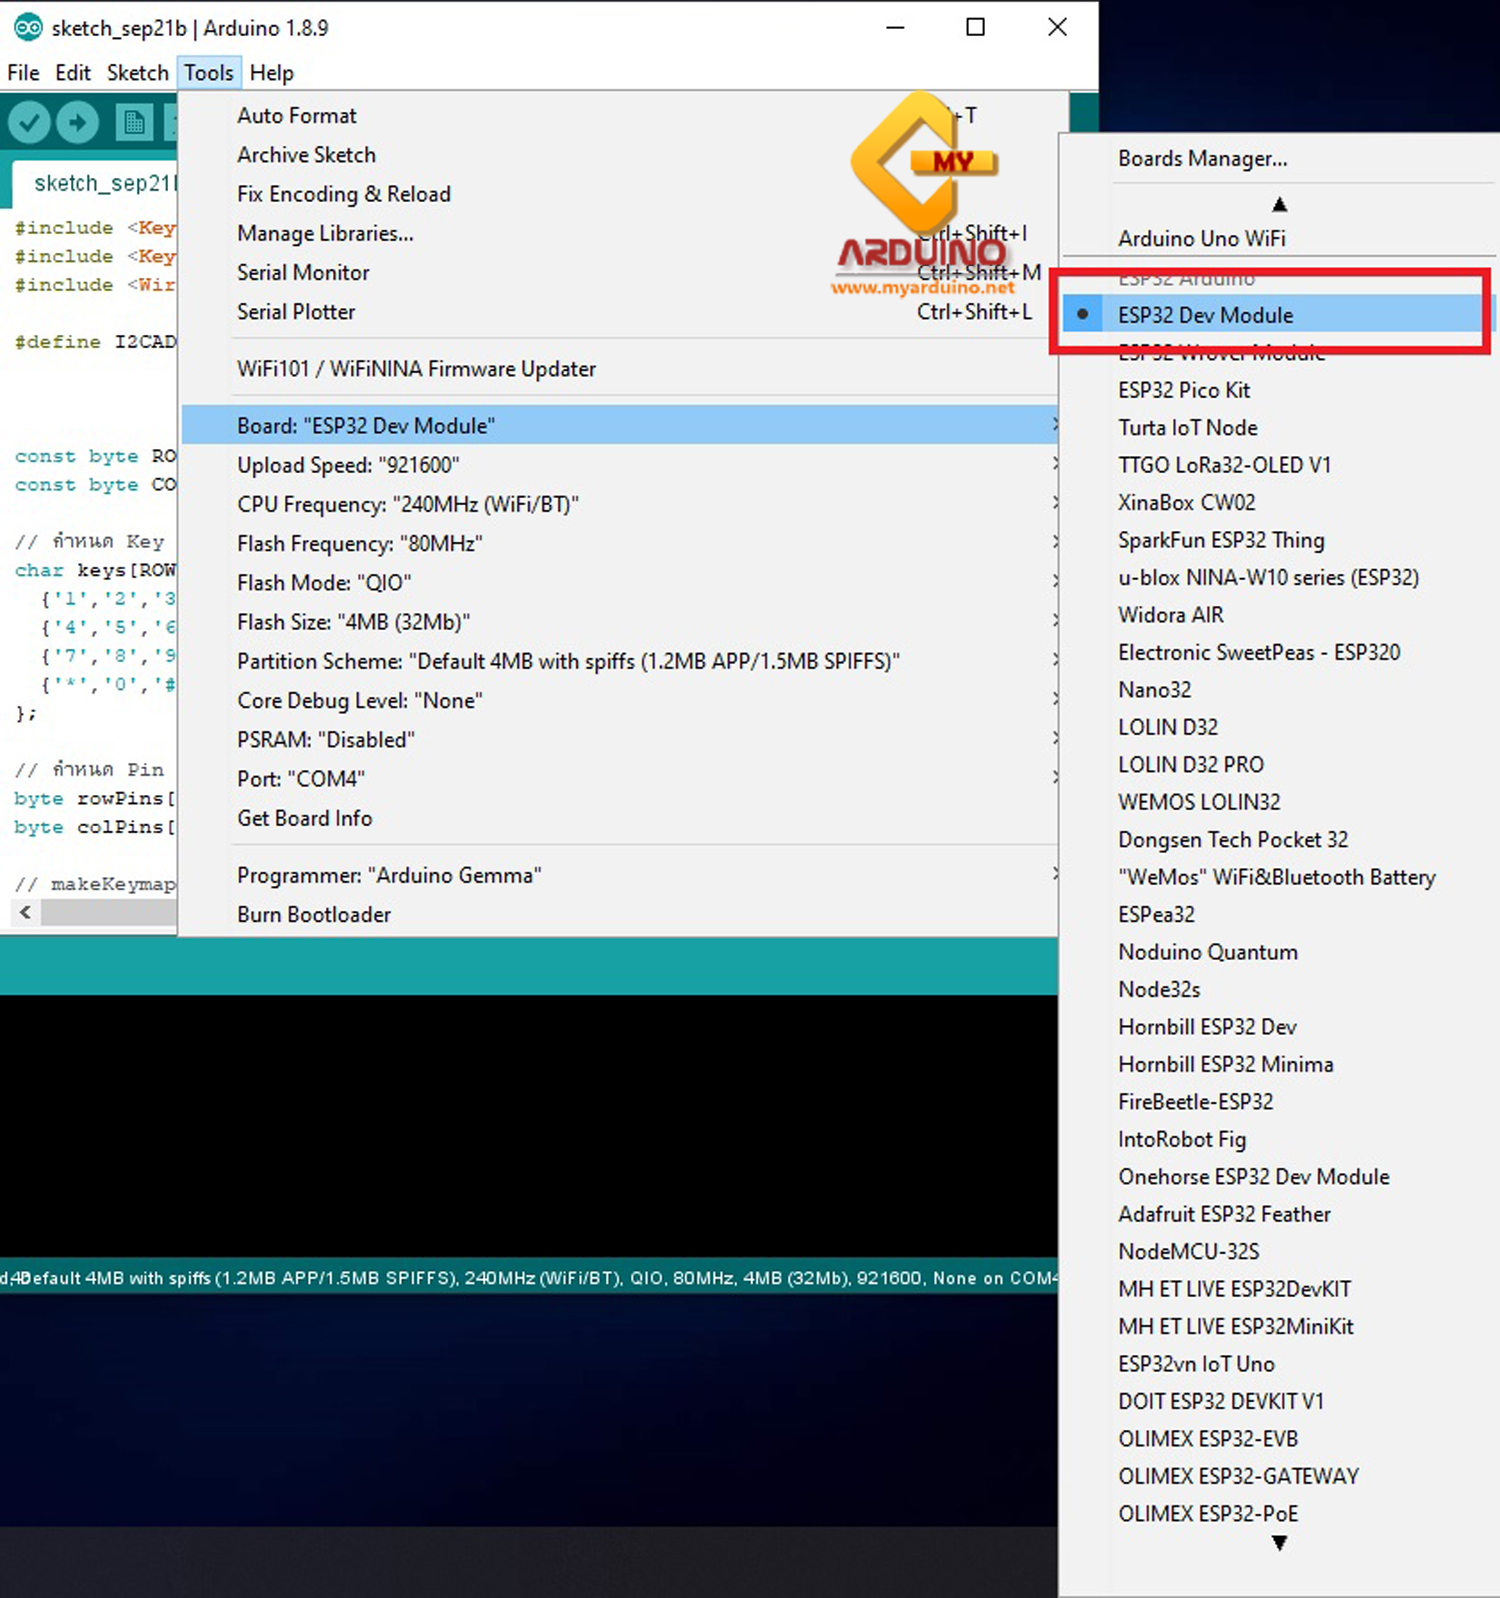Click the Verify checkmark toolbar icon
The image size is (1500, 1598).
(30, 123)
